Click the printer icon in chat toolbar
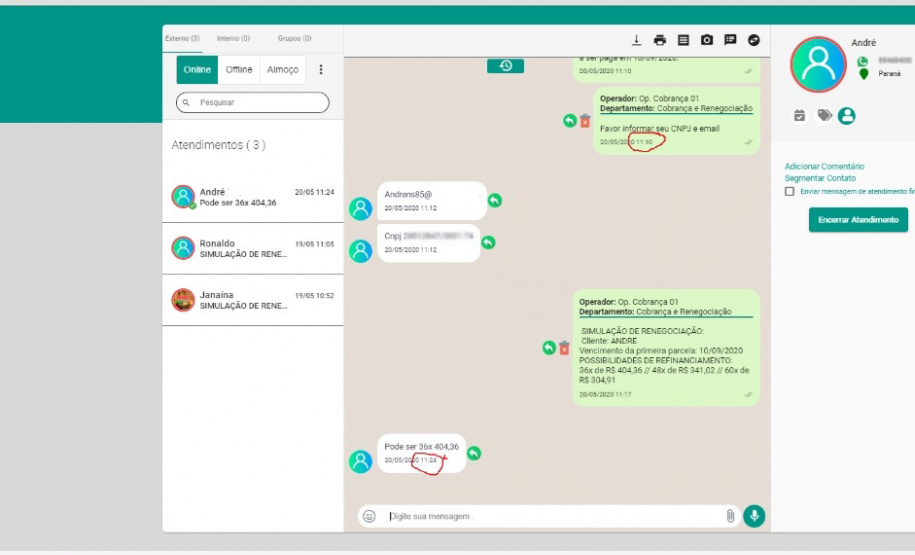915x555 pixels. [x=660, y=40]
